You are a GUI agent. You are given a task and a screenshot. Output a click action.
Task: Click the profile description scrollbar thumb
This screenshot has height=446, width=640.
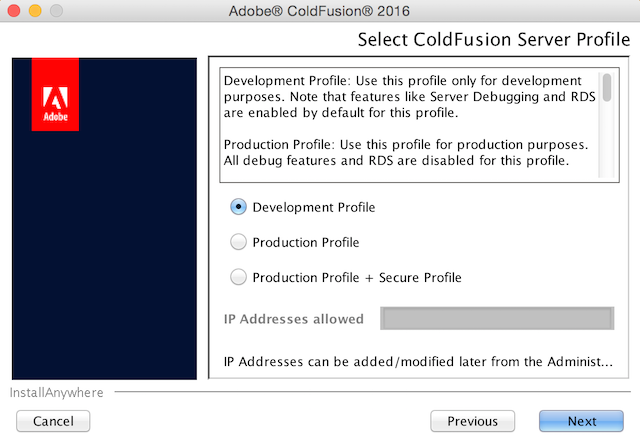coord(607,87)
